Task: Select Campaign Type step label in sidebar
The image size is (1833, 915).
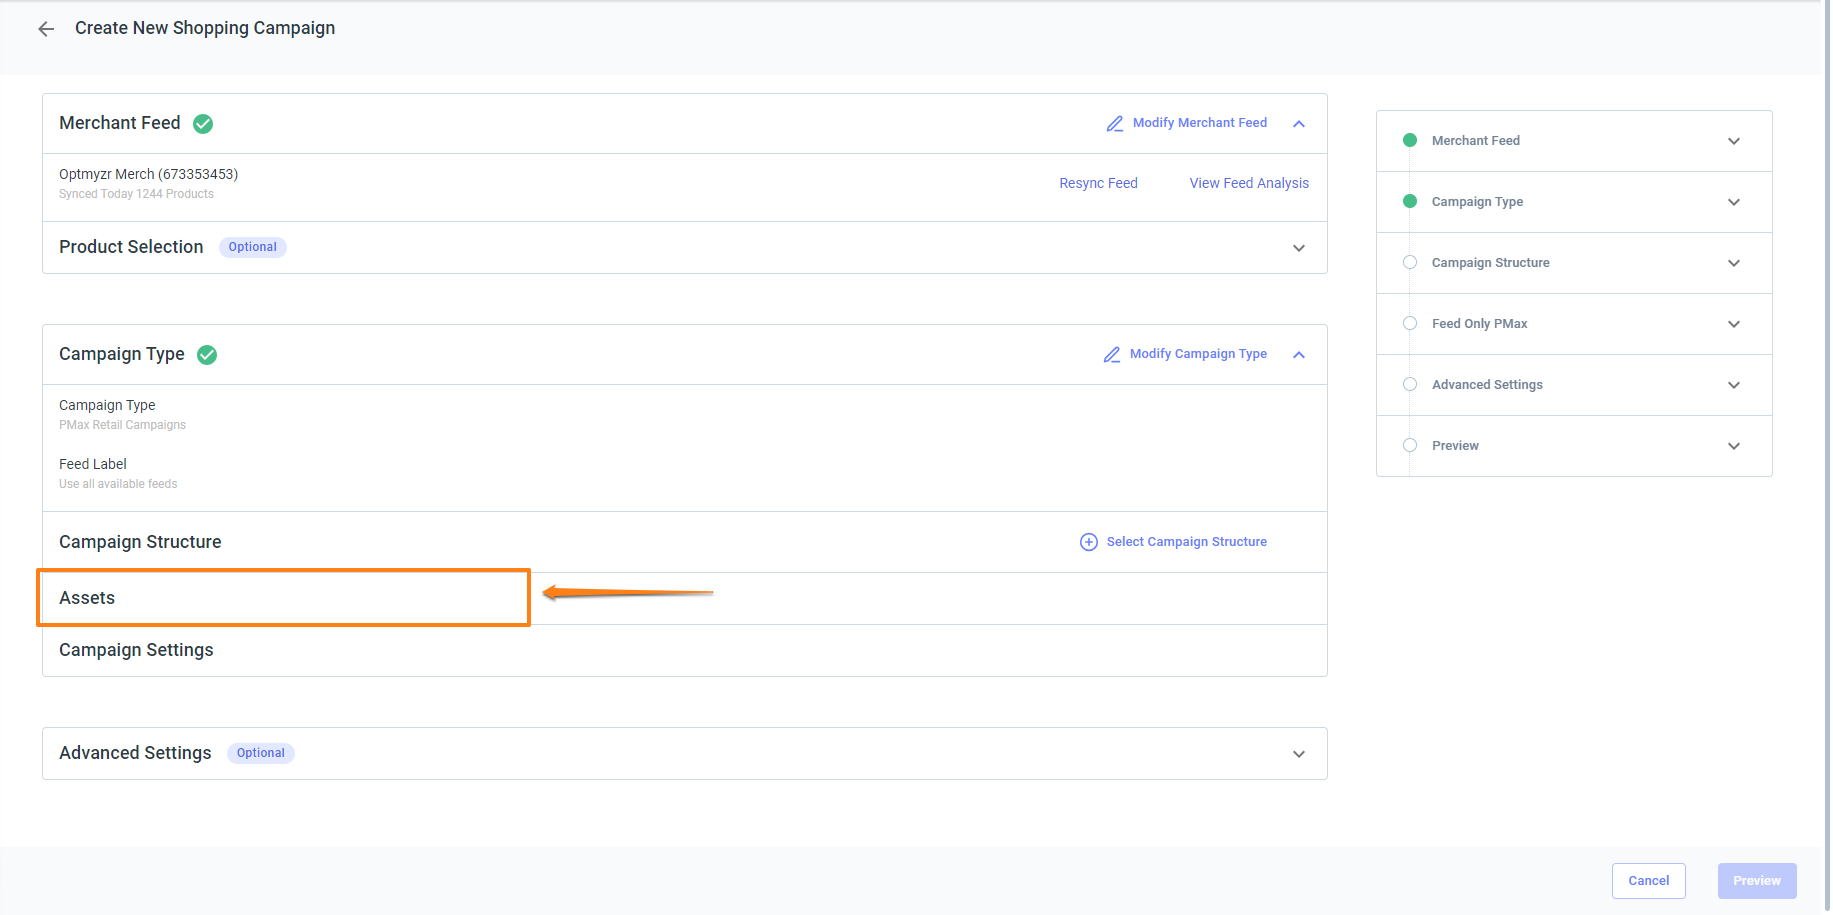Action: pyautogui.click(x=1477, y=202)
